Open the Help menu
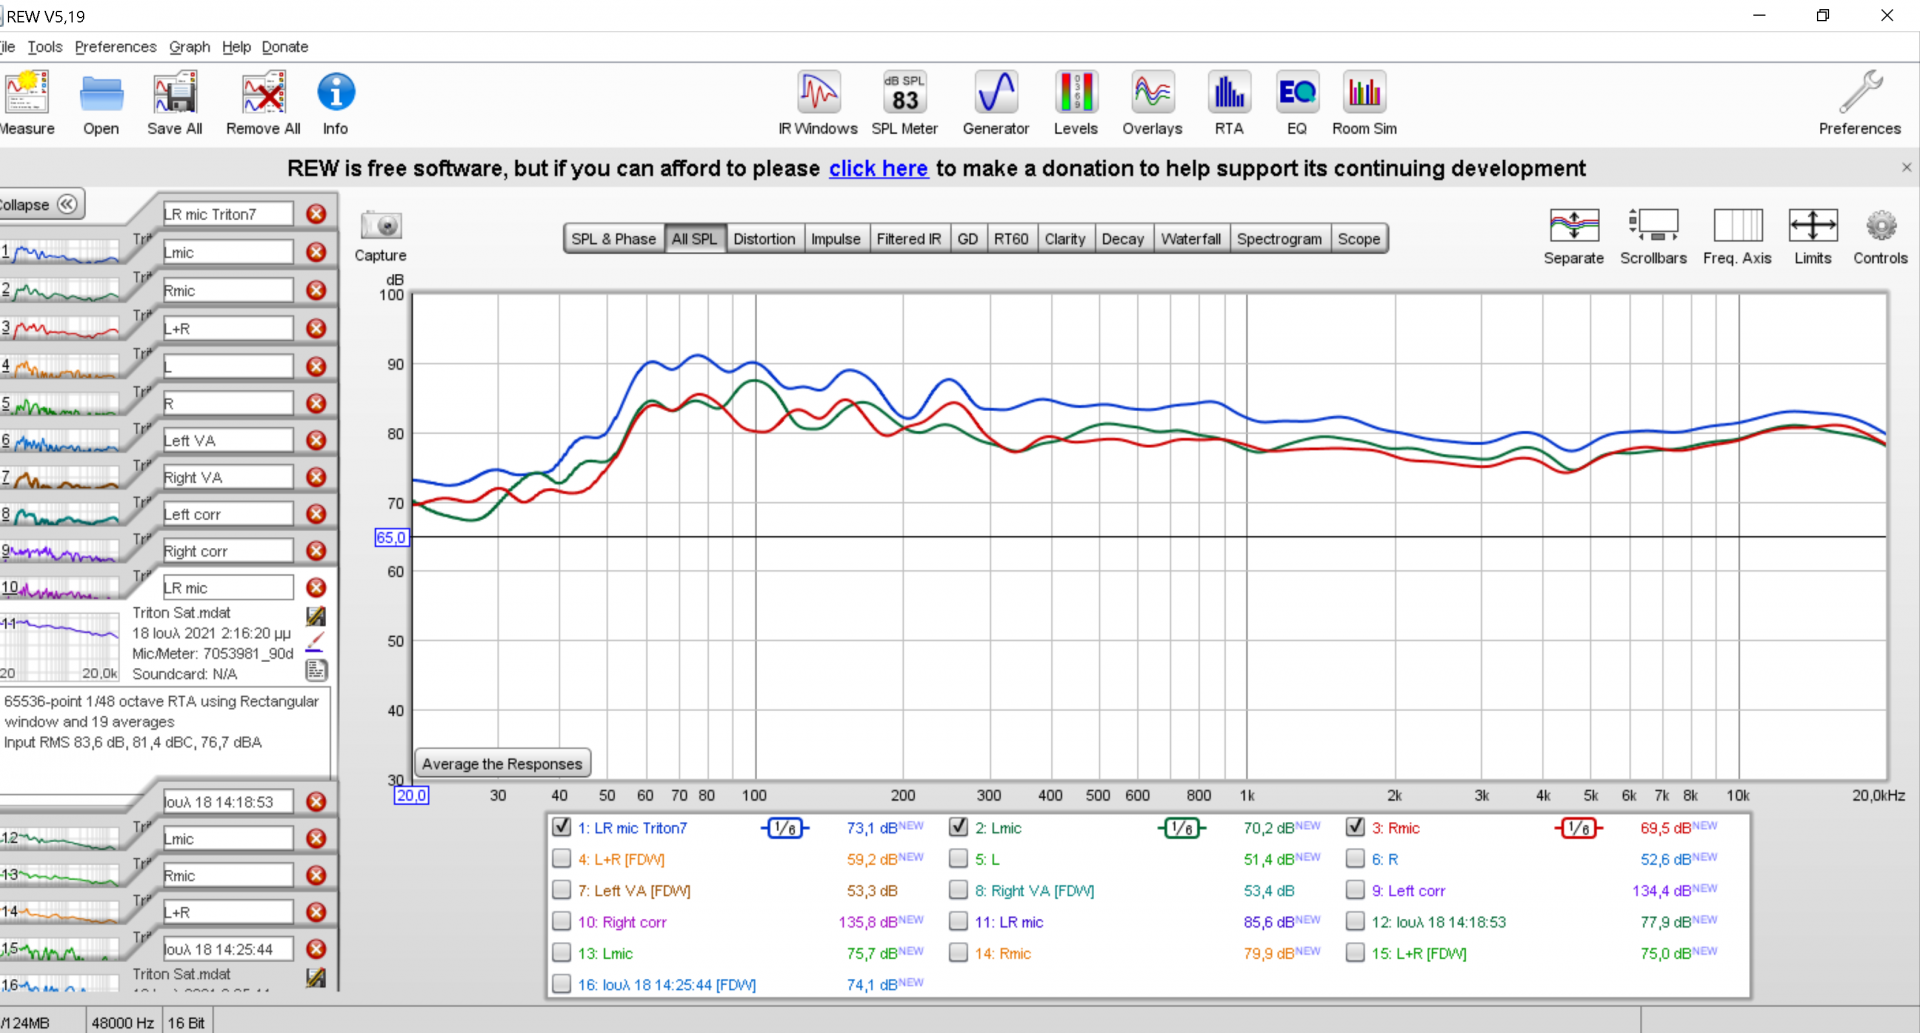 236,47
